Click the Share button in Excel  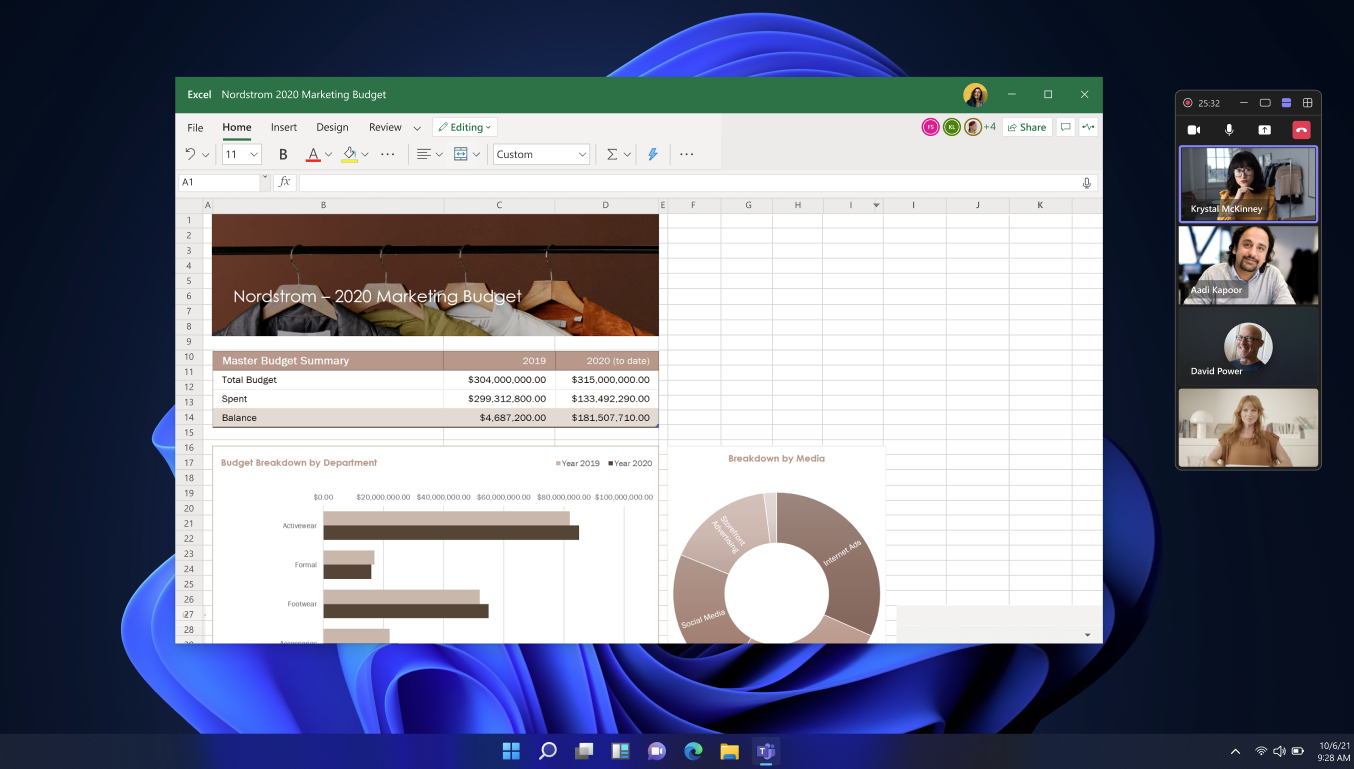pyautogui.click(x=1026, y=127)
